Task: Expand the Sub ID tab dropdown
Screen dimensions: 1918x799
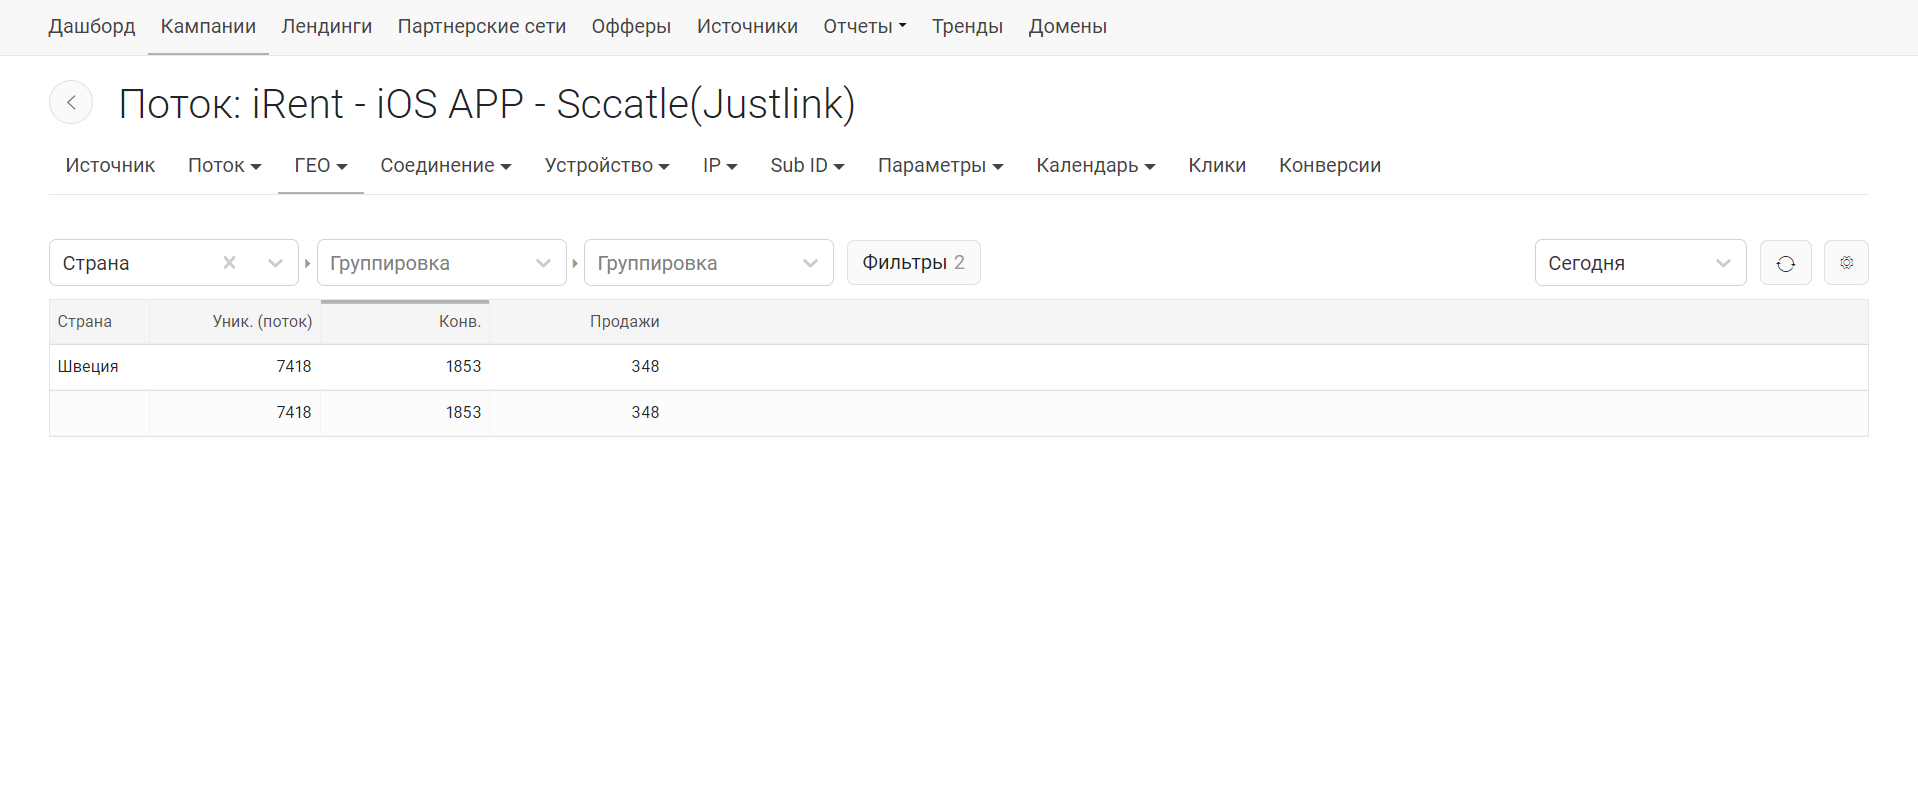Action: [x=807, y=165]
